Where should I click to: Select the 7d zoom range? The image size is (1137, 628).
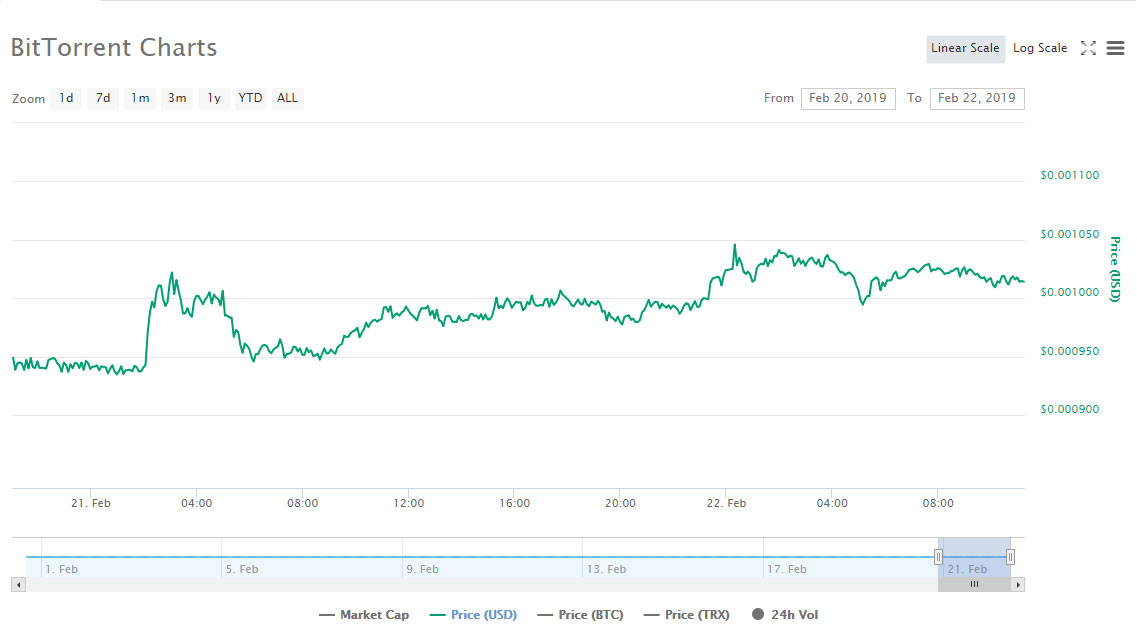pyautogui.click(x=103, y=98)
